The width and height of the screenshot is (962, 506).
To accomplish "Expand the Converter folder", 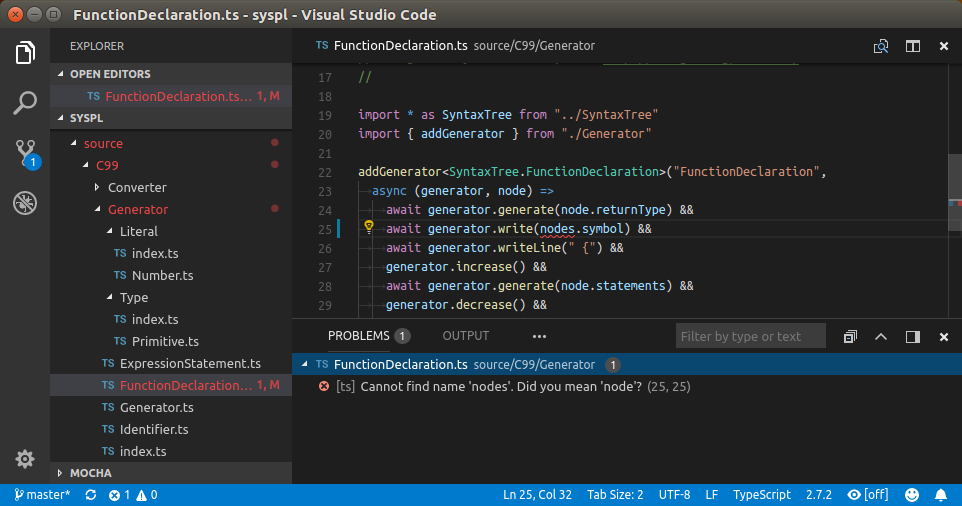I will (136, 187).
